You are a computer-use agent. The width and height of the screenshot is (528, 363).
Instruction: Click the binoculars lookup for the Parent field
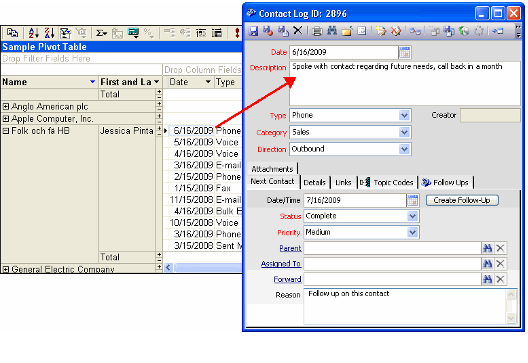tap(487, 249)
